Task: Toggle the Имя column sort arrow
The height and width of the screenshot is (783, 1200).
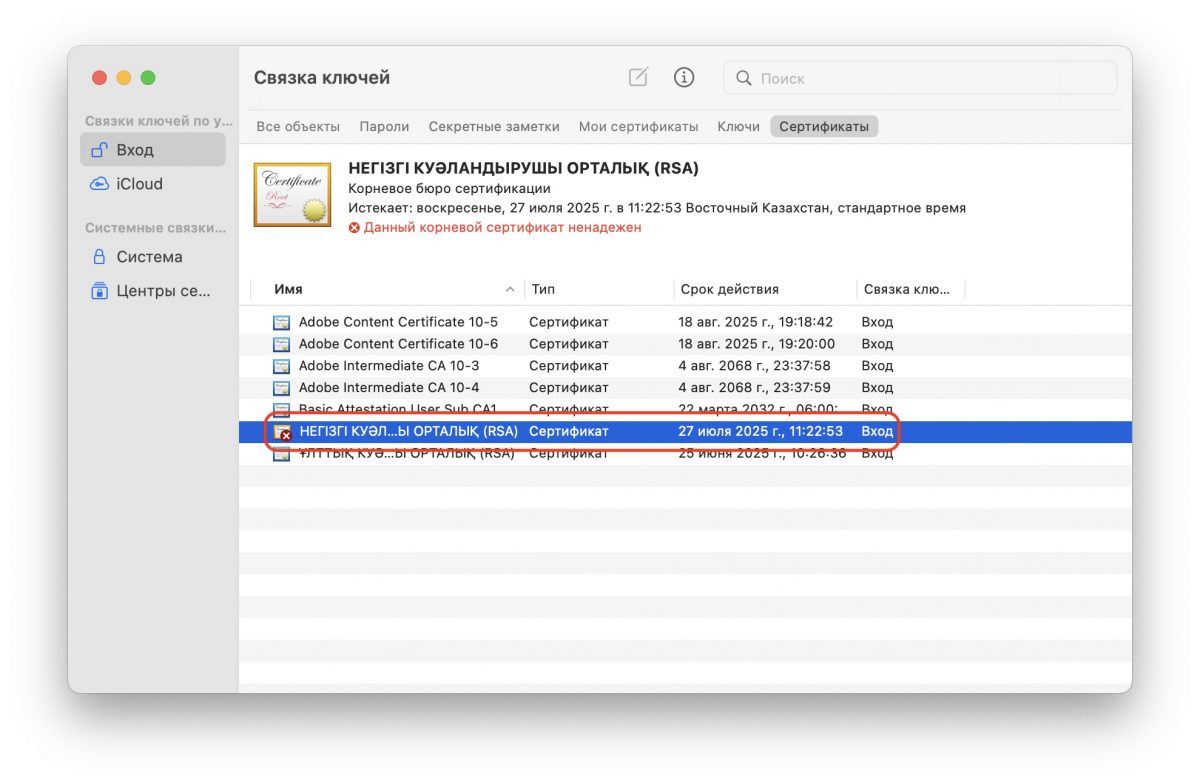Action: (x=510, y=289)
